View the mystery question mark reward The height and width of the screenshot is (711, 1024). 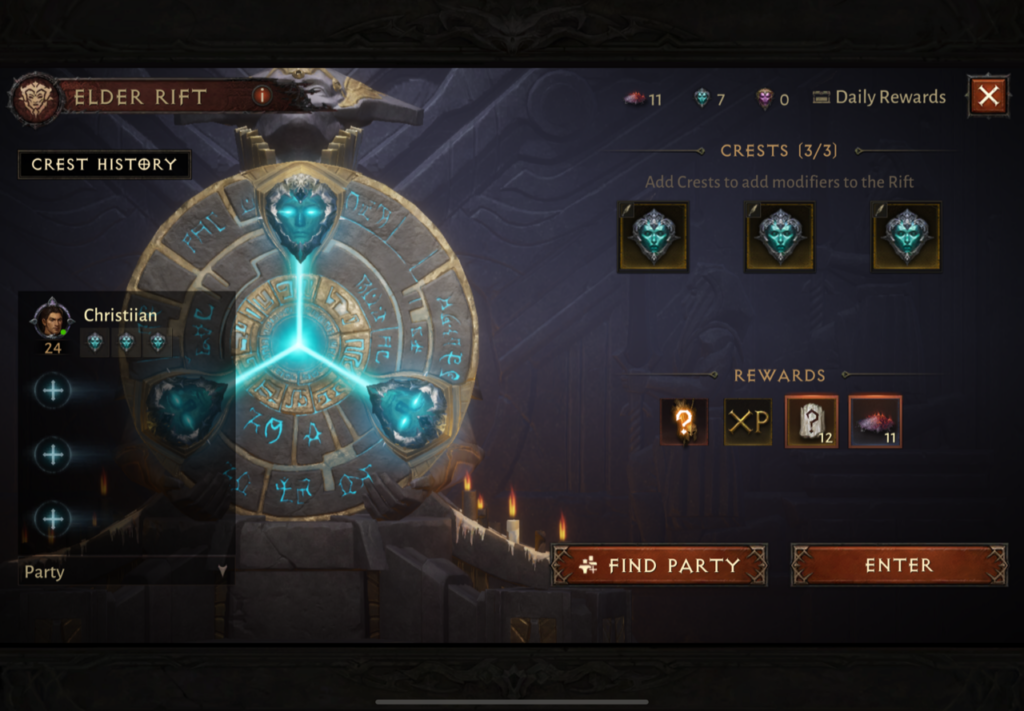(684, 422)
